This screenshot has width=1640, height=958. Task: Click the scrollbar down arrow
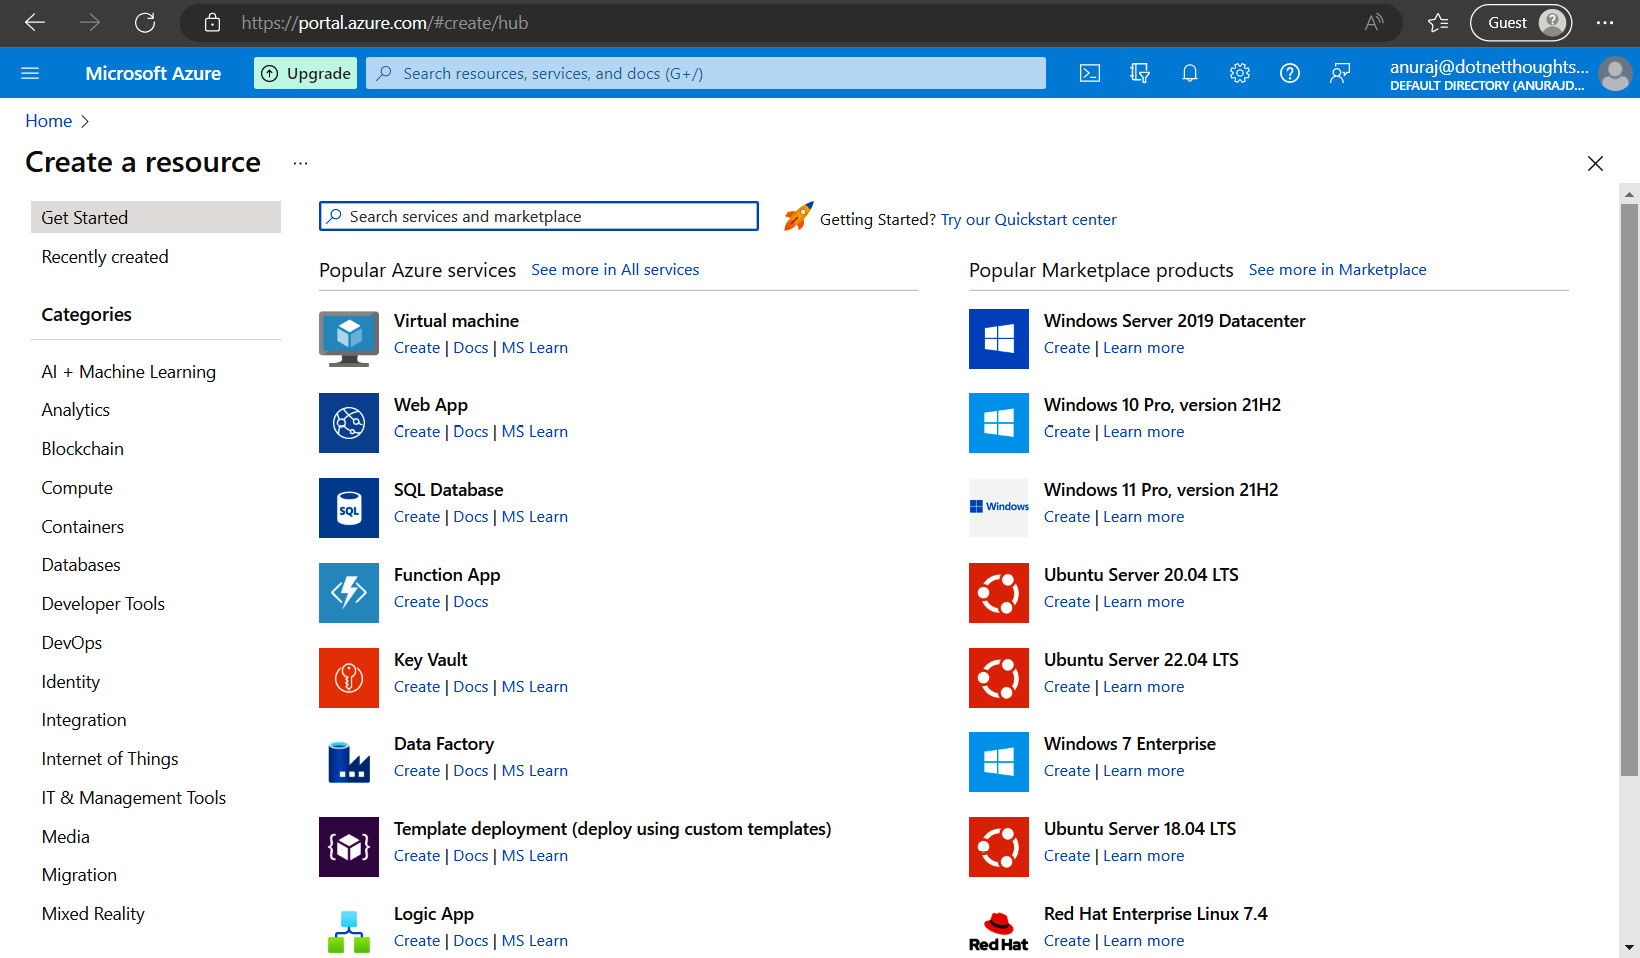pos(1629,947)
